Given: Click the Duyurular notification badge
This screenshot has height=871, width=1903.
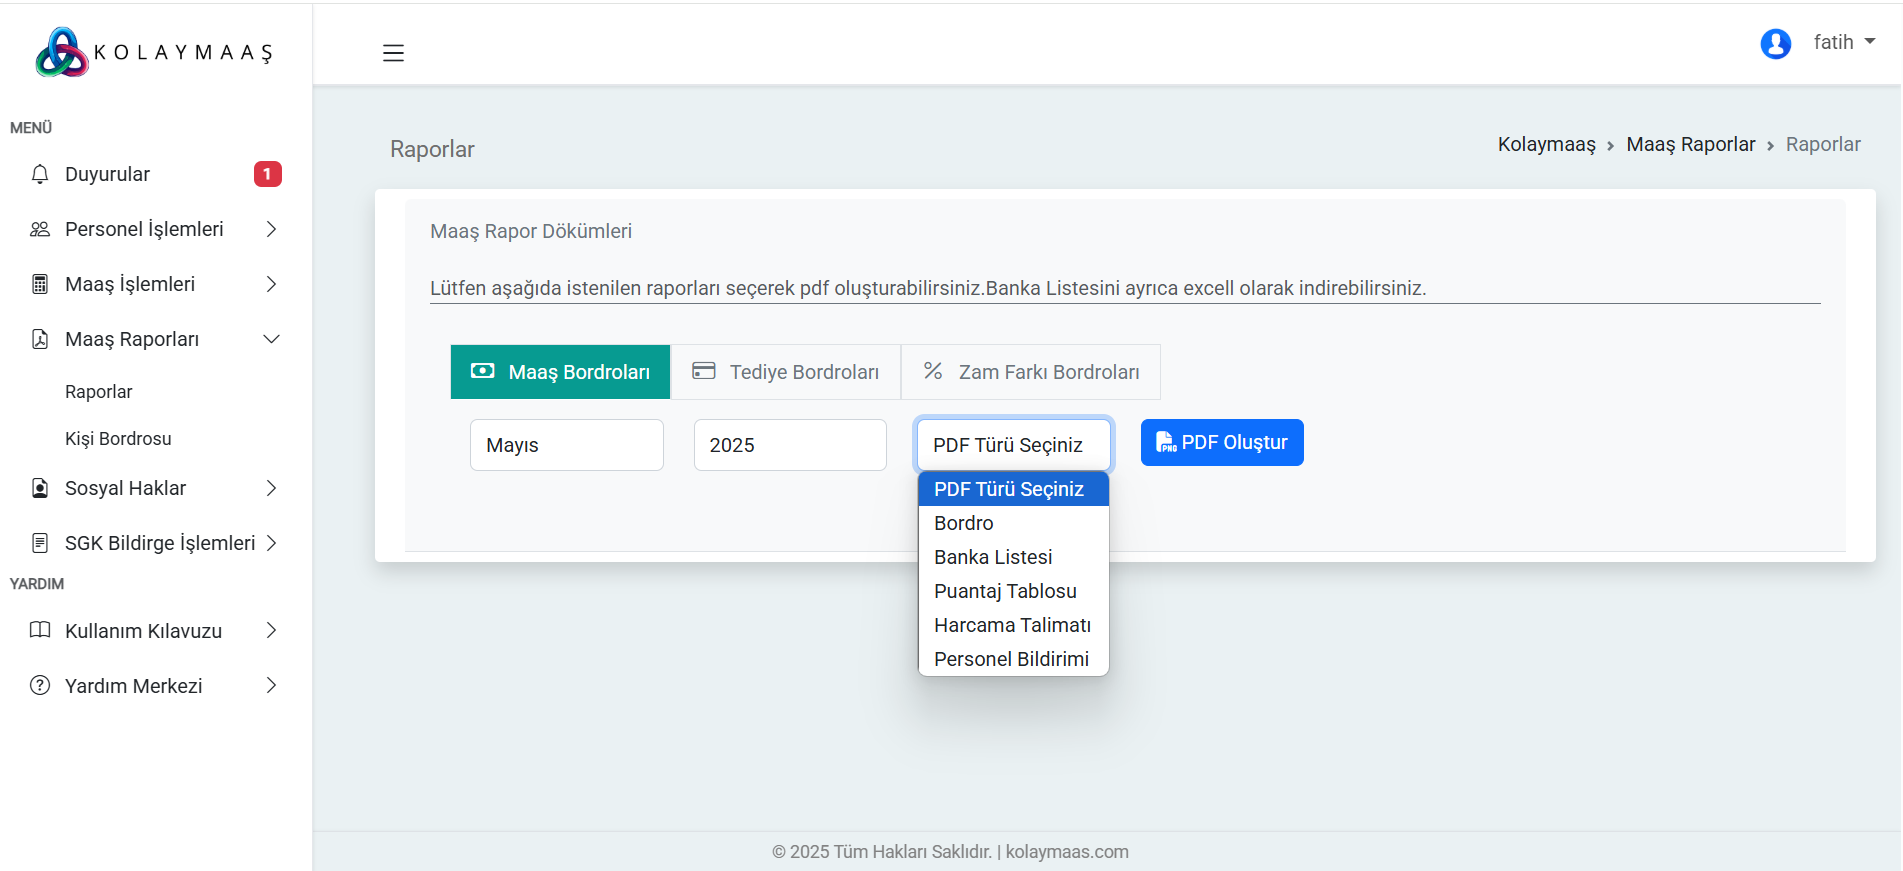Looking at the screenshot, I should point(267,174).
